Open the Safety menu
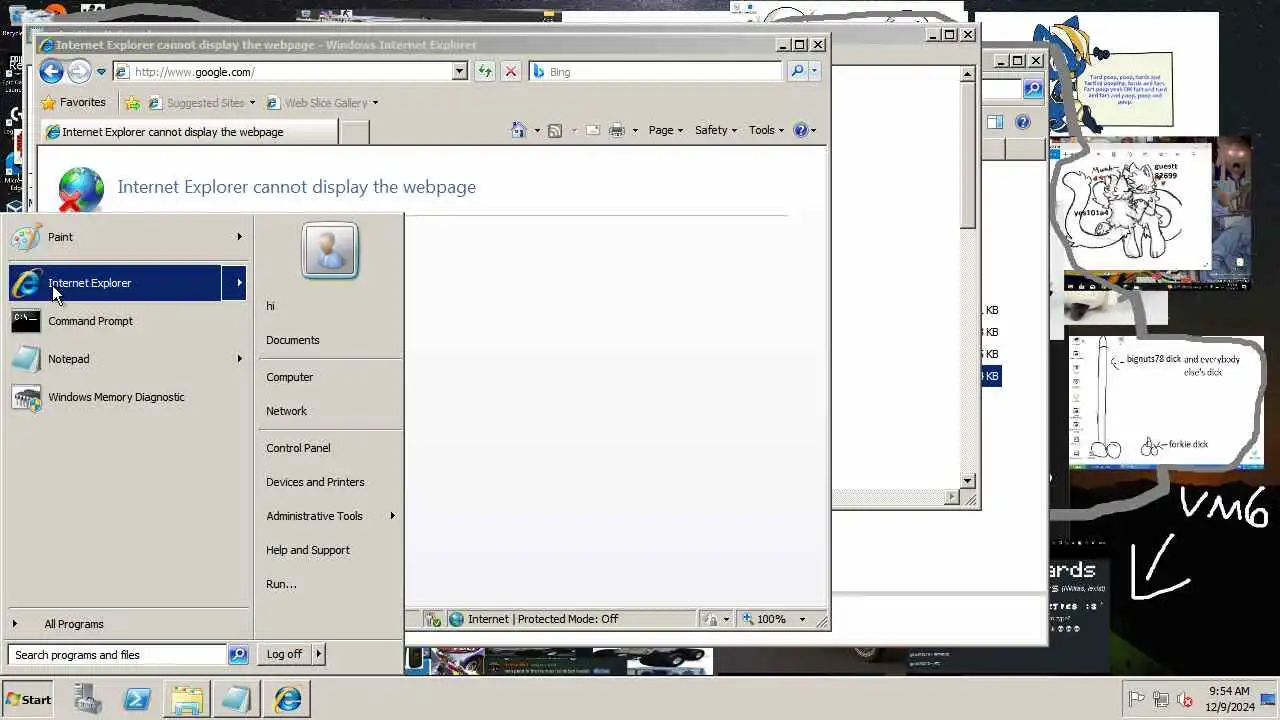This screenshot has height=720, width=1280. click(x=715, y=130)
